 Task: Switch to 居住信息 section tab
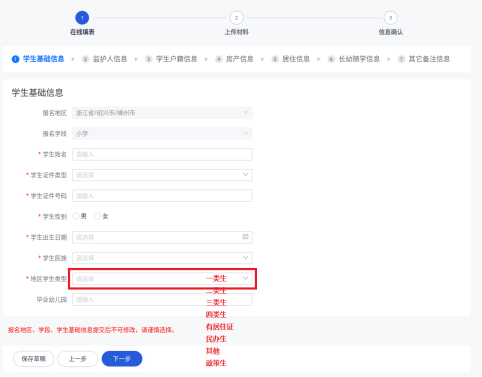(x=291, y=59)
